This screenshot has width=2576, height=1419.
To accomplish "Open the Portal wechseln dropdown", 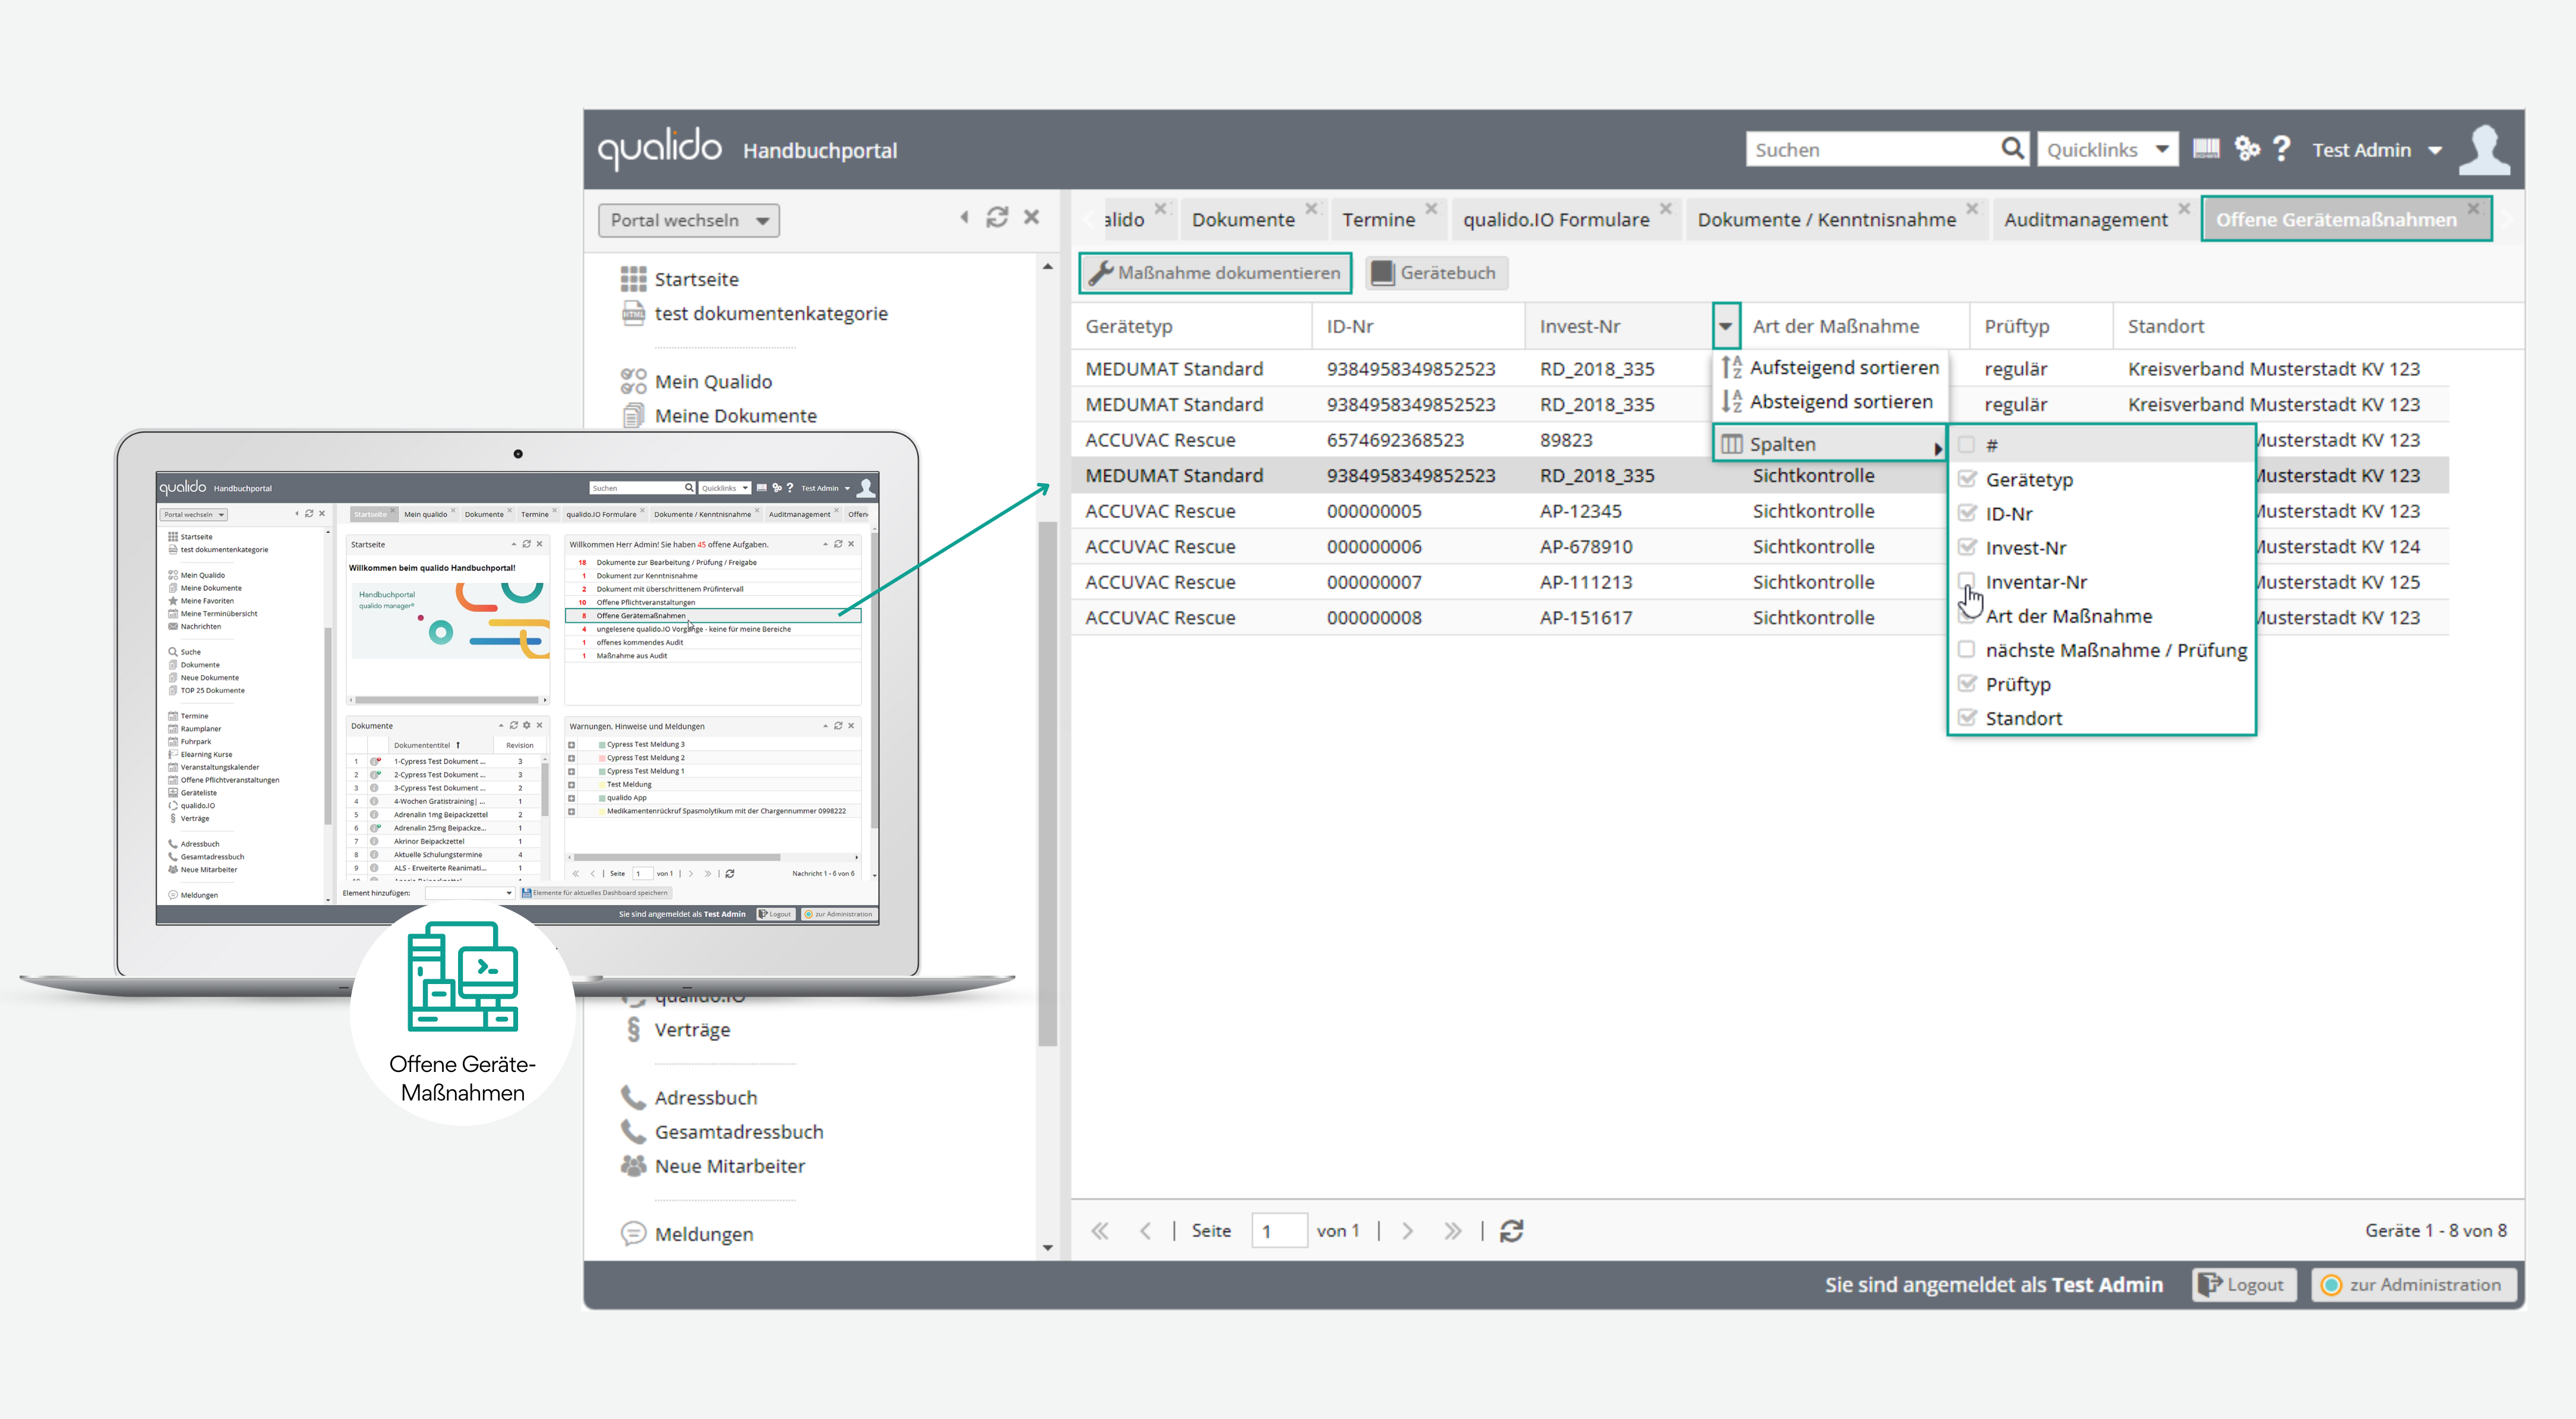I will click(x=689, y=220).
